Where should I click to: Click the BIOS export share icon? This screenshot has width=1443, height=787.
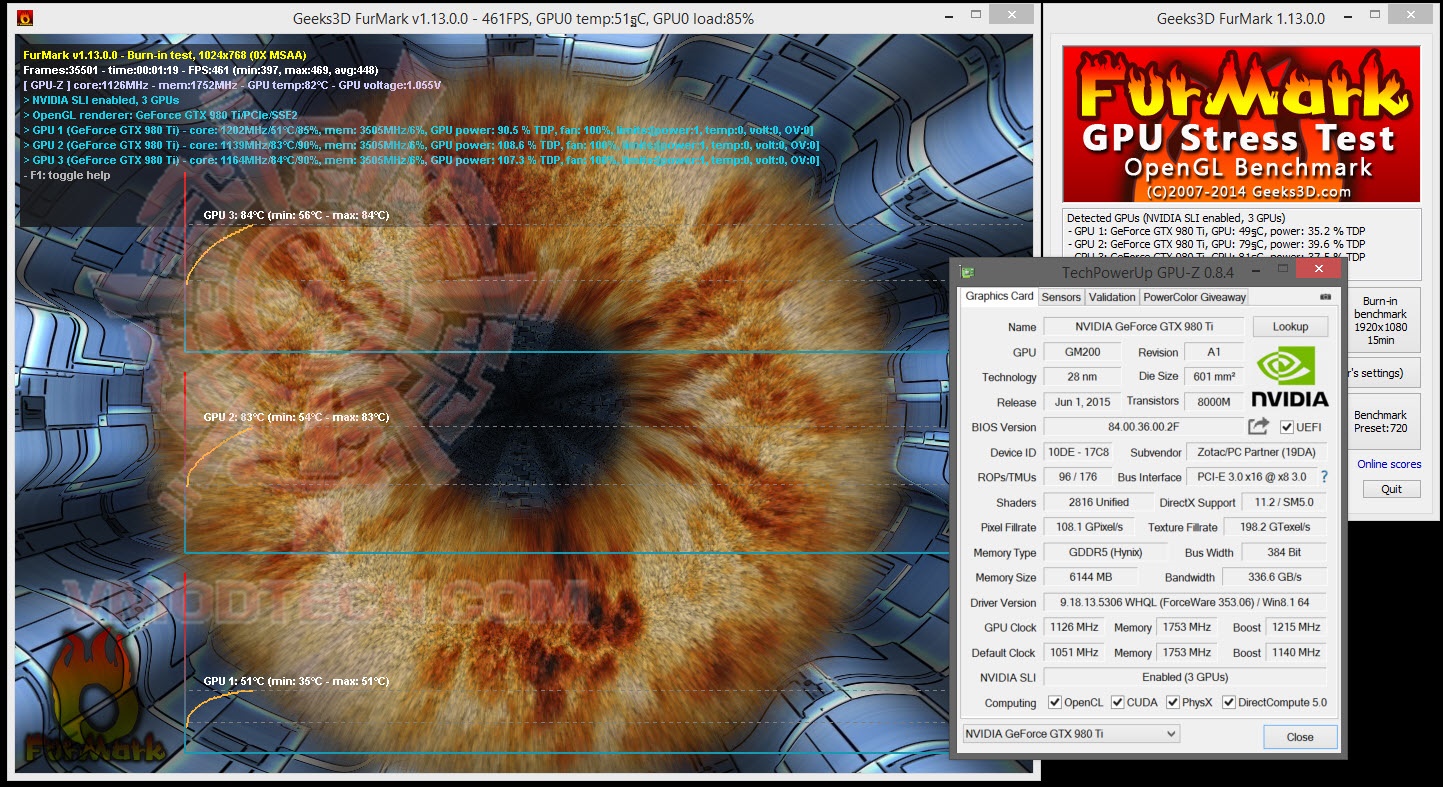click(x=1258, y=427)
